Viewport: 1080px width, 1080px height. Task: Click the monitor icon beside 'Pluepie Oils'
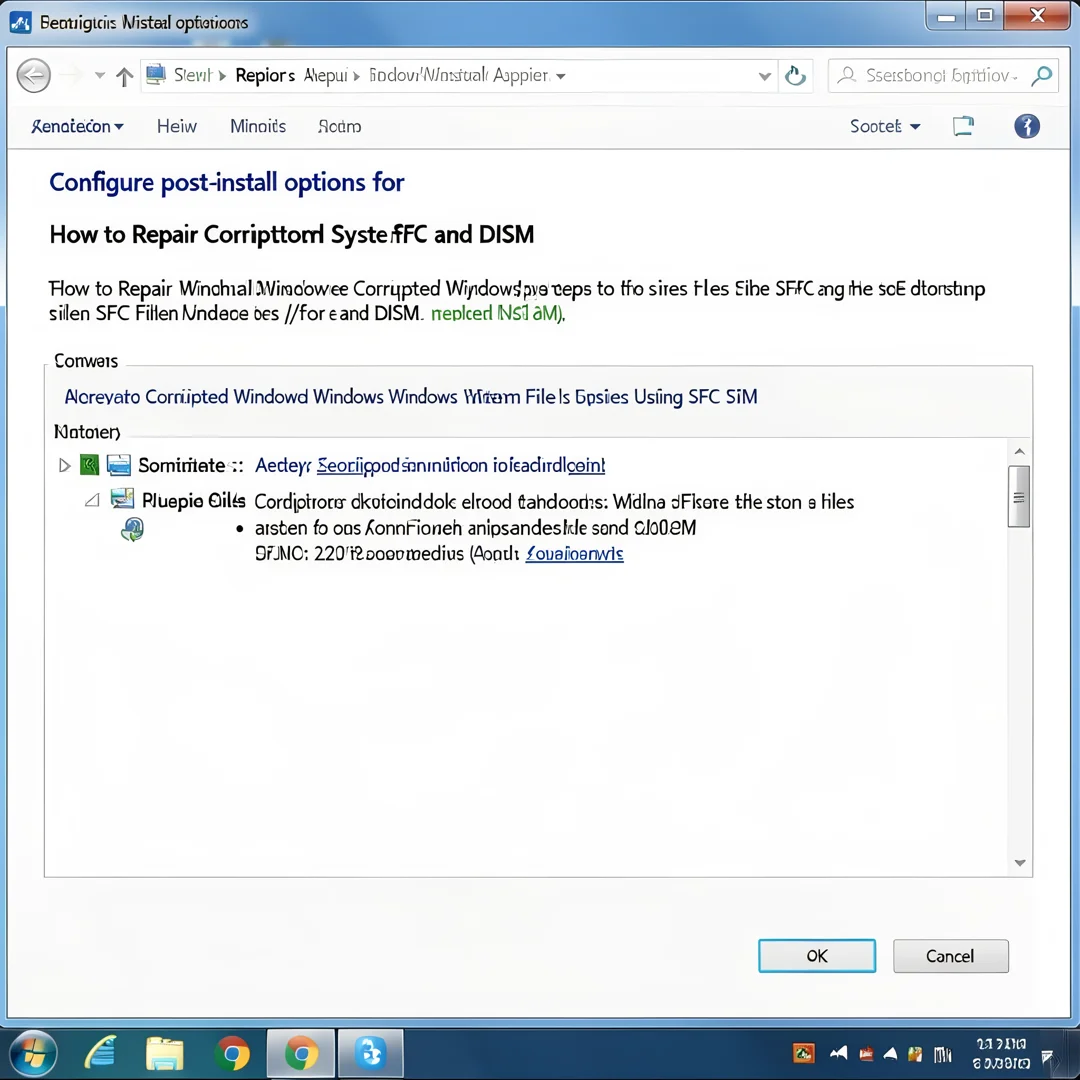click(x=122, y=499)
